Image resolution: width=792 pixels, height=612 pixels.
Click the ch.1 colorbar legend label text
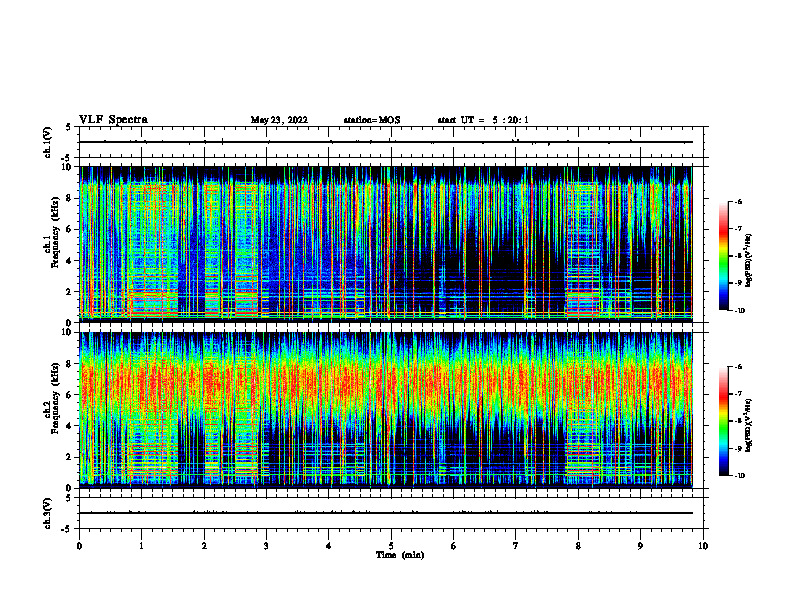(x=748, y=260)
